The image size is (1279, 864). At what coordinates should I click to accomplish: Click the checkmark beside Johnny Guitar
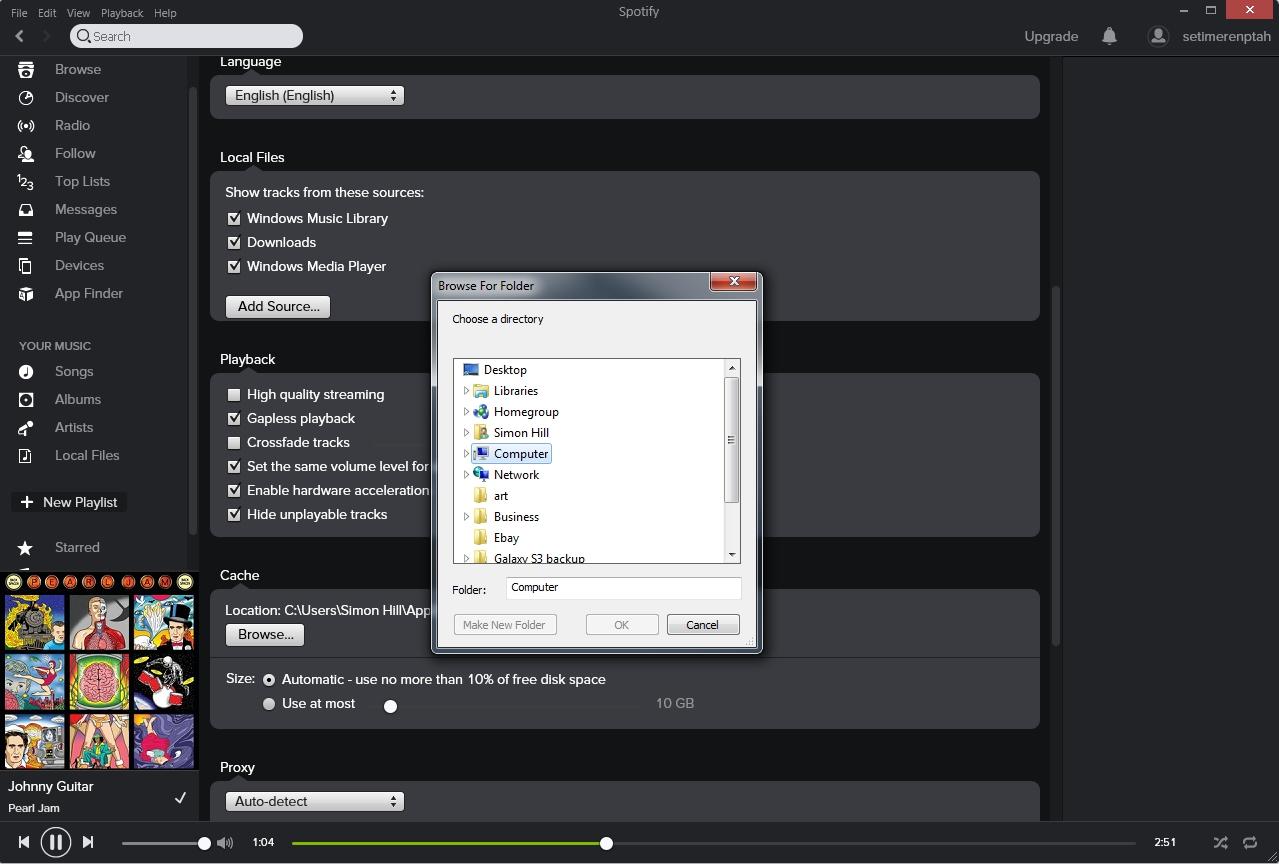click(181, 797)
